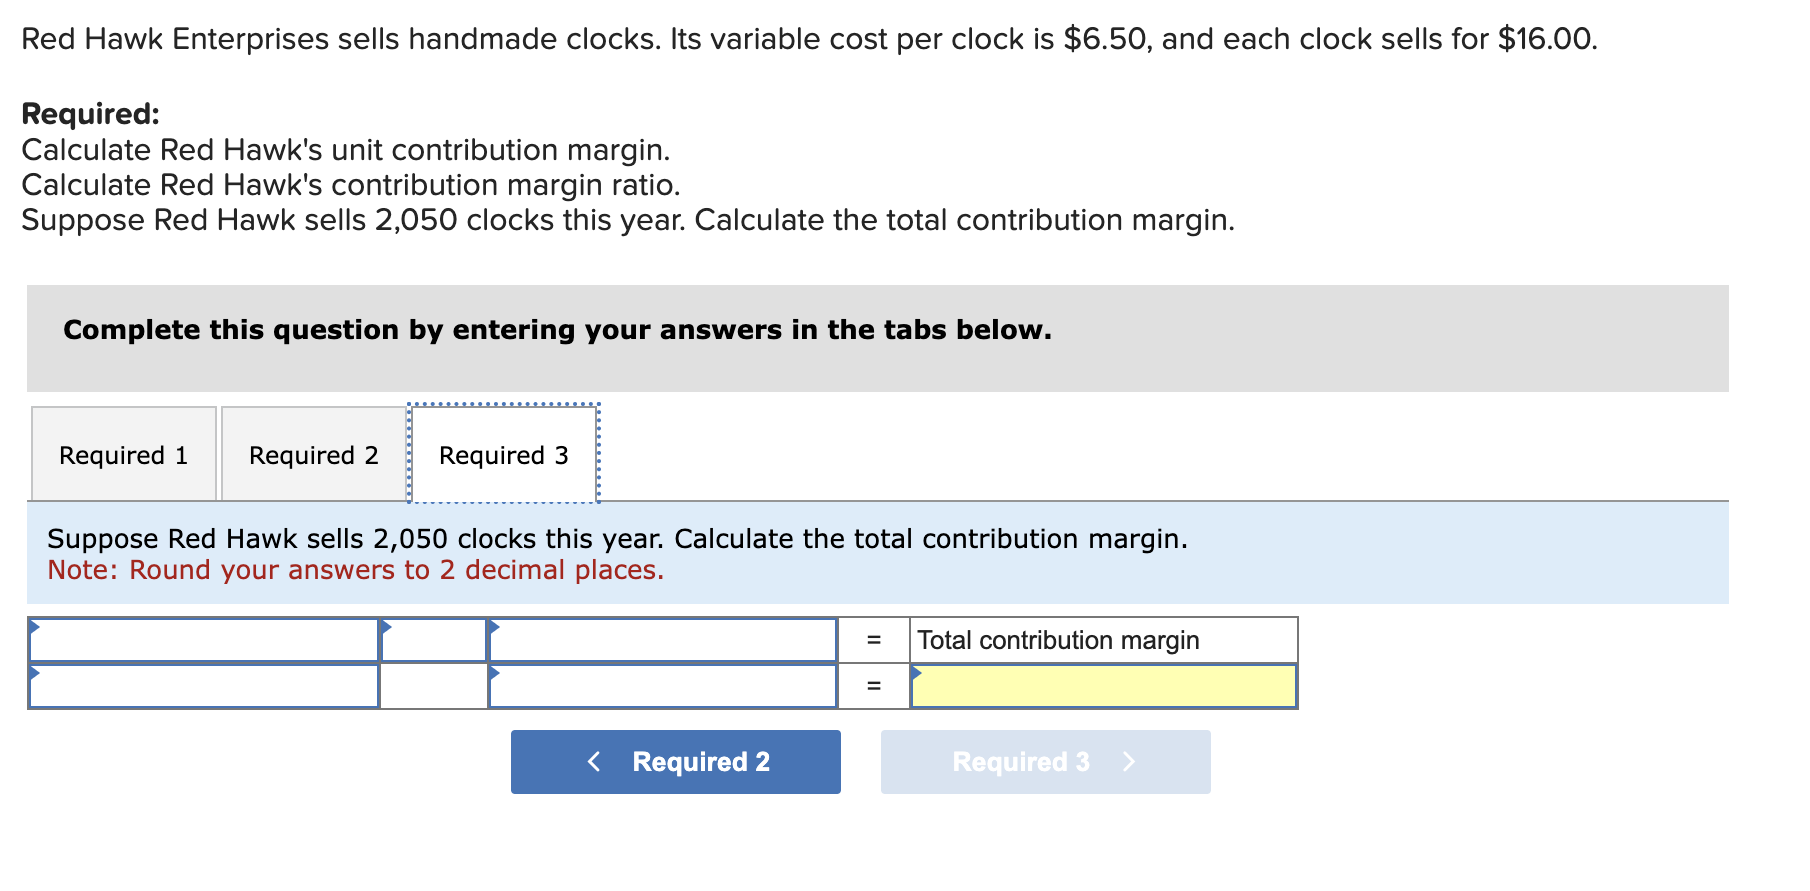
Task: Switch to the Required 2 tab
Action: pos(312,455)
